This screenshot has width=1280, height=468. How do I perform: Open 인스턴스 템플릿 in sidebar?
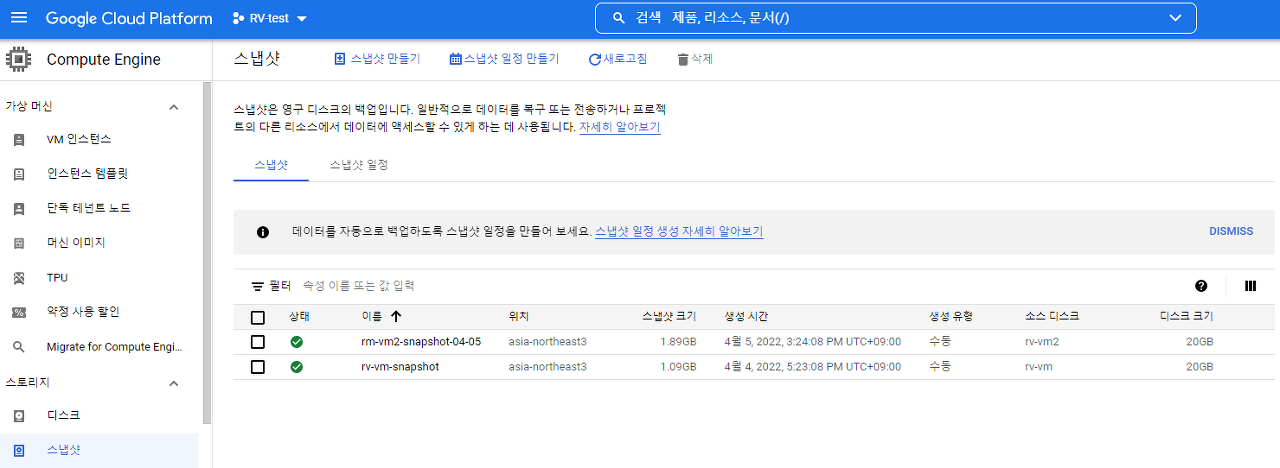tap(87, 174)
